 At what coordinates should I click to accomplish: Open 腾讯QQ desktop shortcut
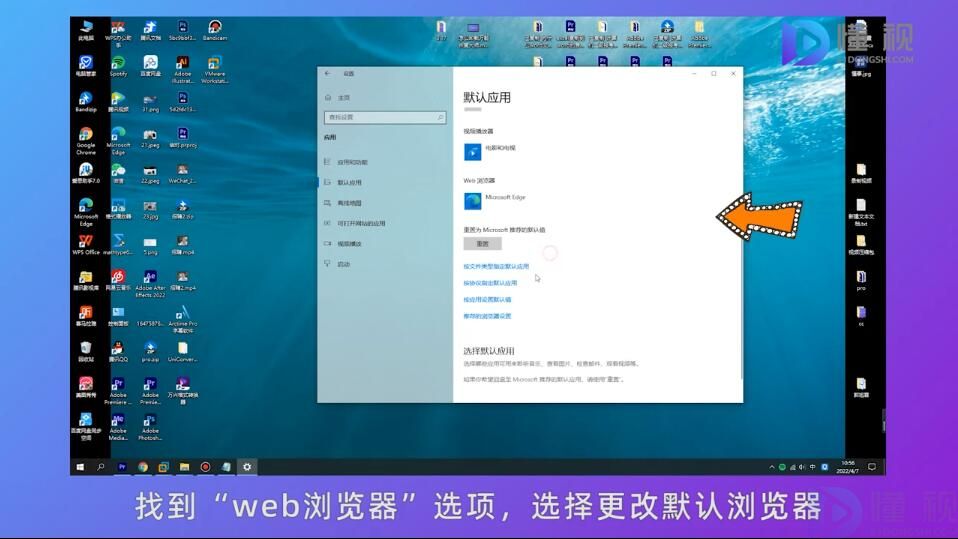pyautogui.click(x=118, y=352)
